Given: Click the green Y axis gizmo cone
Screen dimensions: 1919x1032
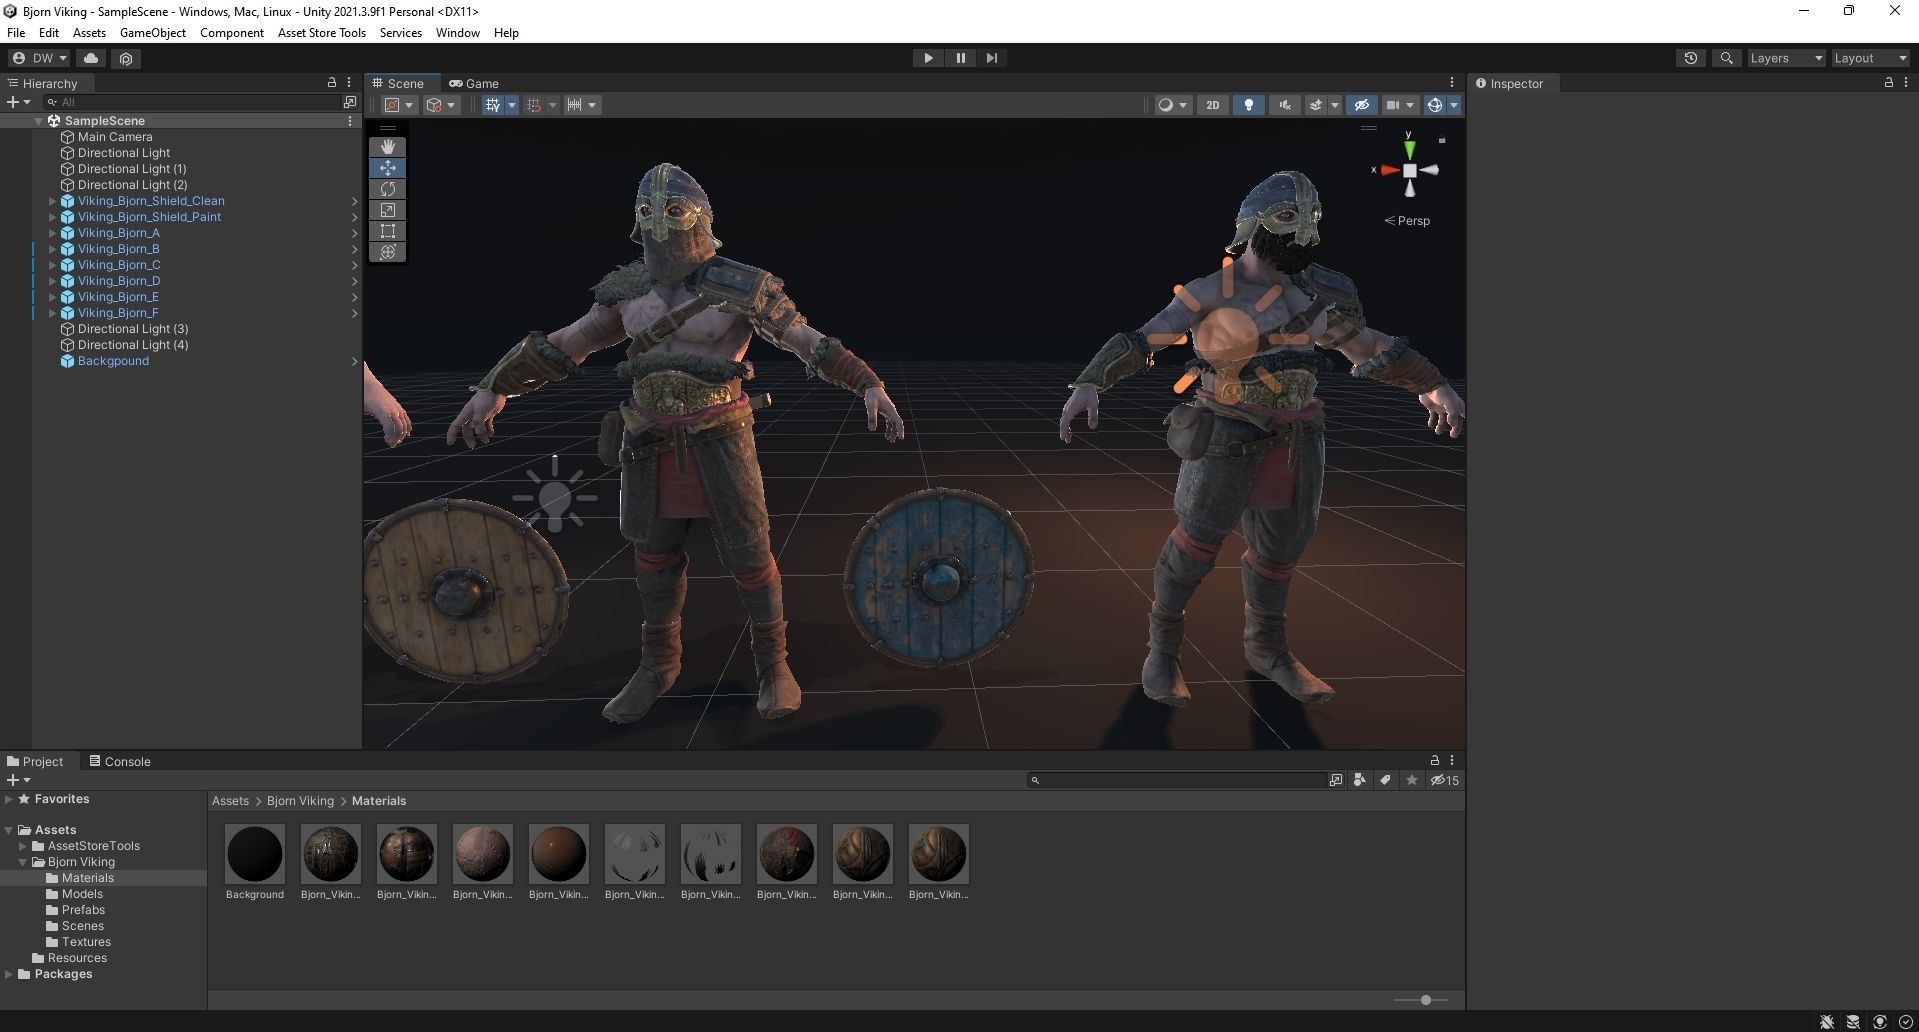Looking at the screenshot, I should coord(1409,150).
